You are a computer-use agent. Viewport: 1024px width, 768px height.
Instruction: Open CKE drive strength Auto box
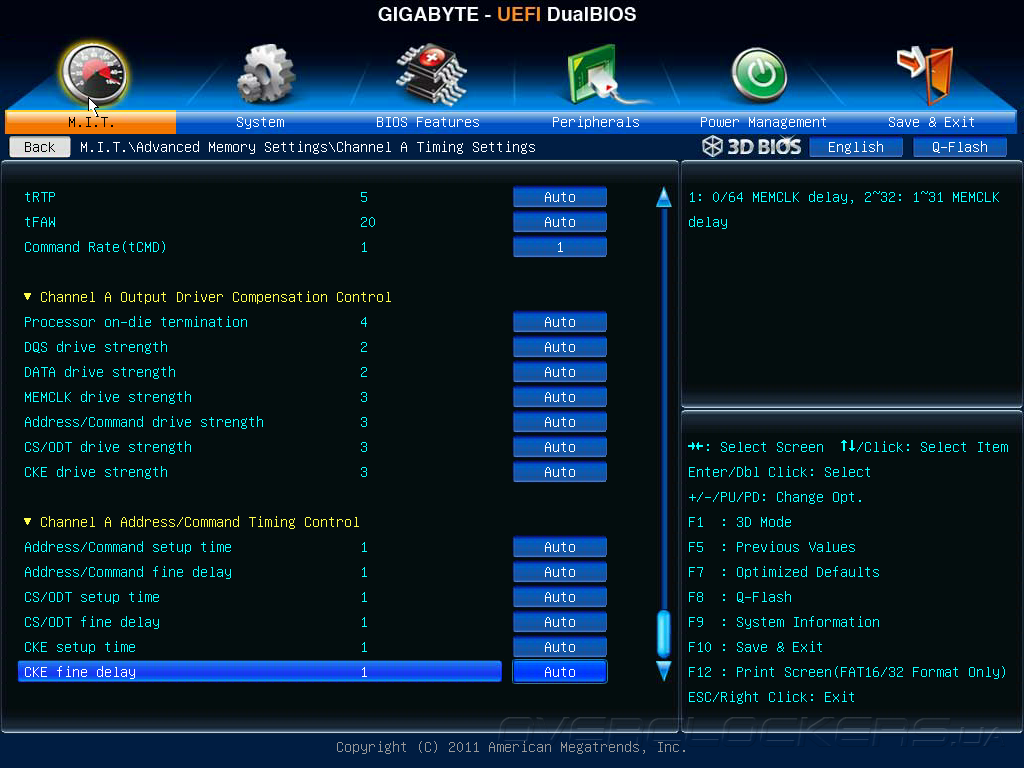pyautogui.click(x=560, y=472)
